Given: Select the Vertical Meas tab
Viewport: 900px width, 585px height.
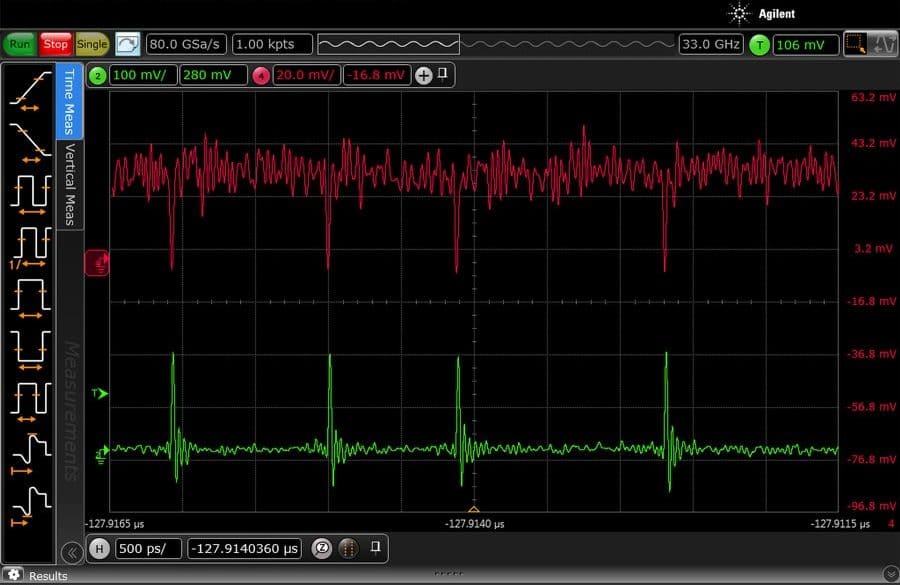Looking at the screenshot, I should tap(69, 184).
